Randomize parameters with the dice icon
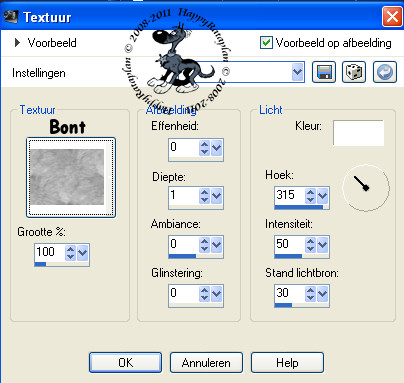Image resolution: width=404 pixels, height=383 pixels. click(354, 72)
